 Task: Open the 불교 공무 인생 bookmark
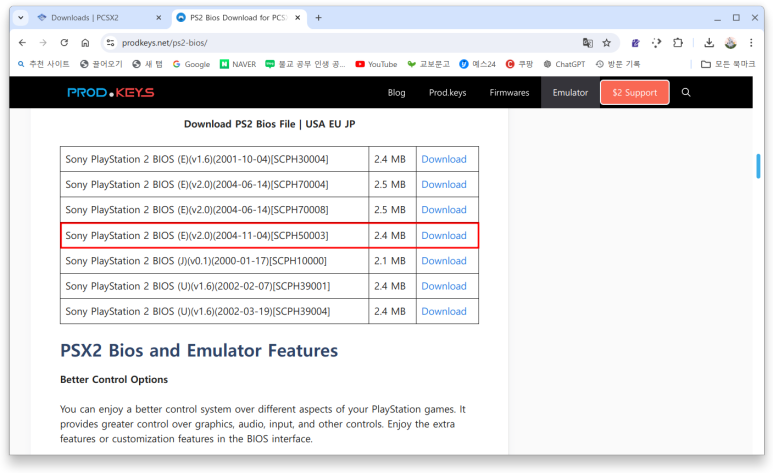(306, 64)
